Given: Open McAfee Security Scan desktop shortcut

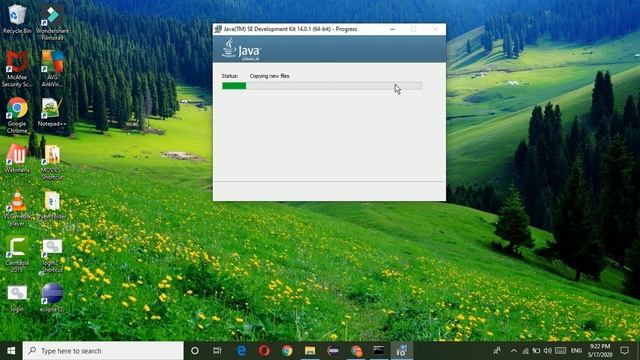Looking at the screenshot, I should click(17, 69).
